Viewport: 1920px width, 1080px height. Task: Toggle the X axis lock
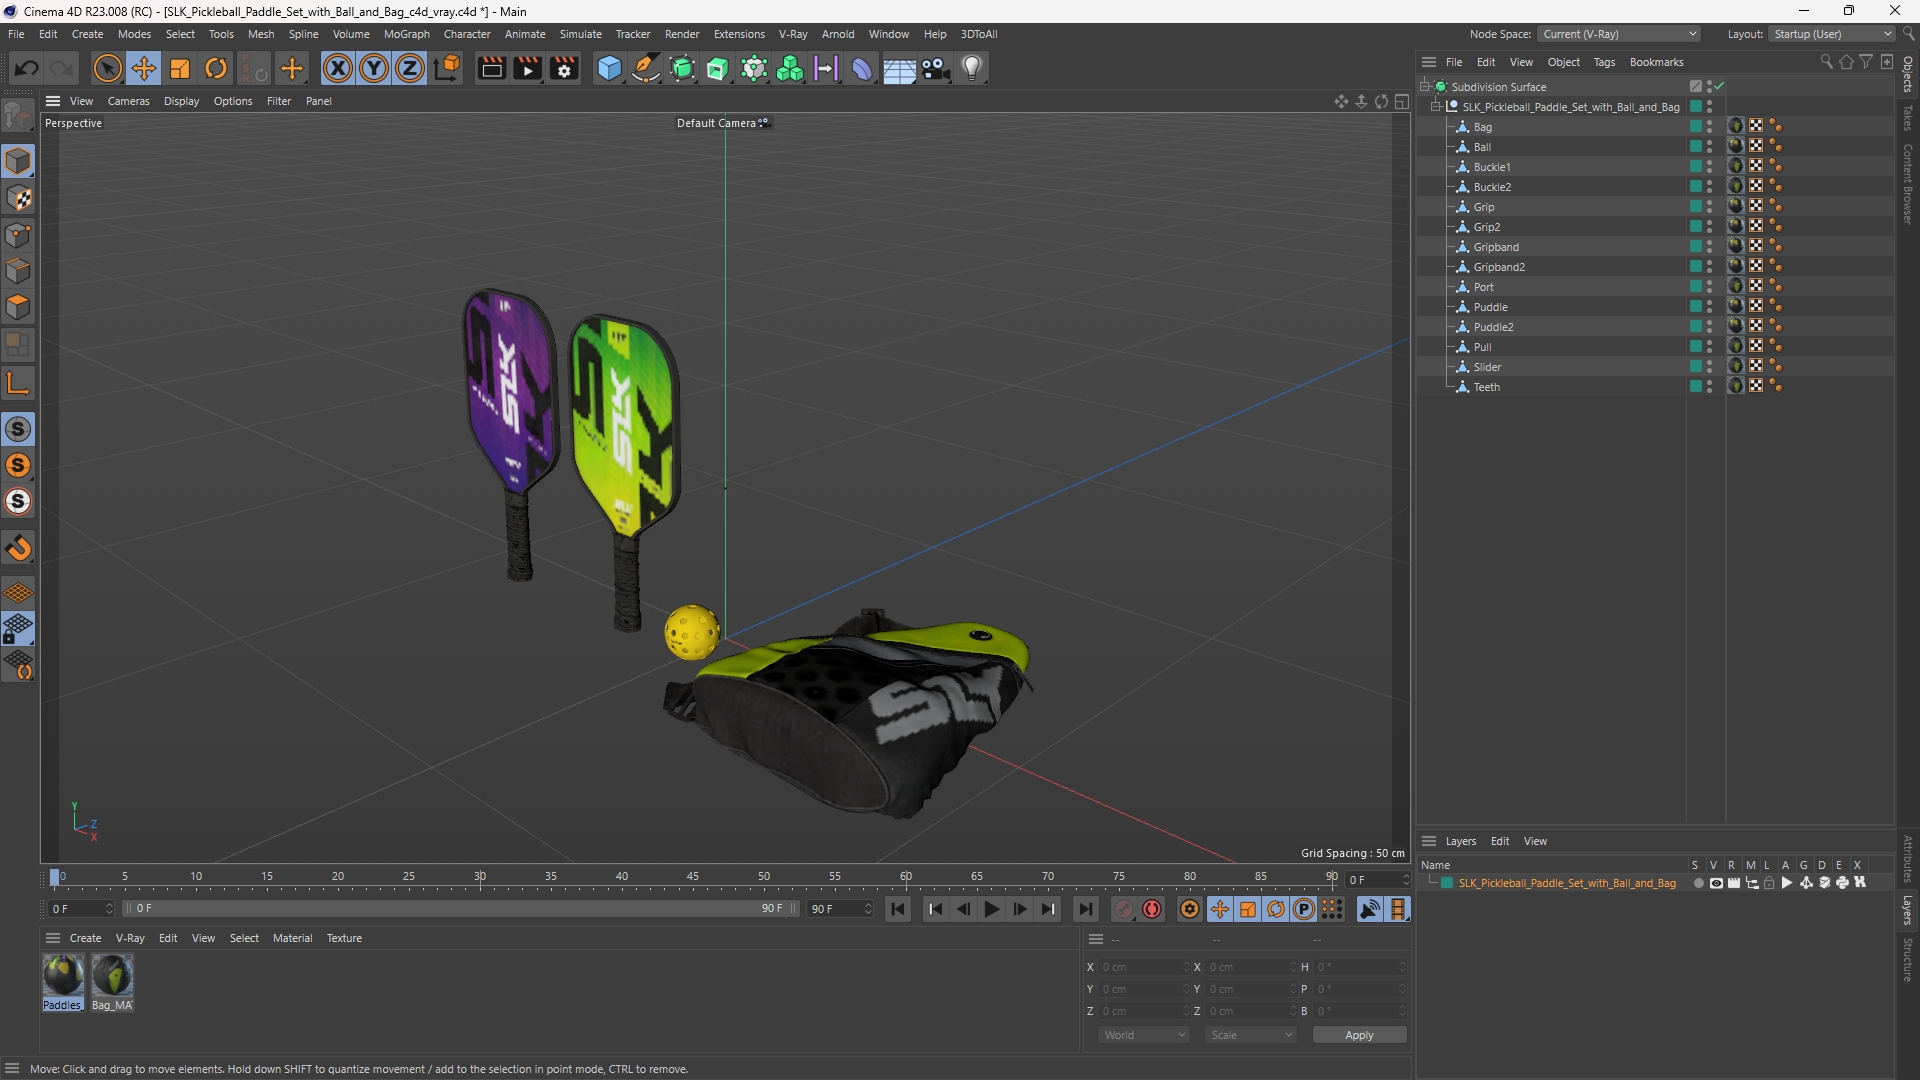click(338, 68)
